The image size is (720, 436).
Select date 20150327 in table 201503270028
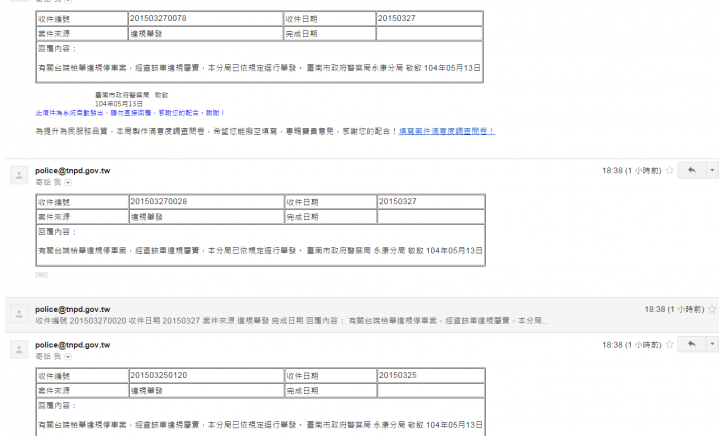(398, 201)
